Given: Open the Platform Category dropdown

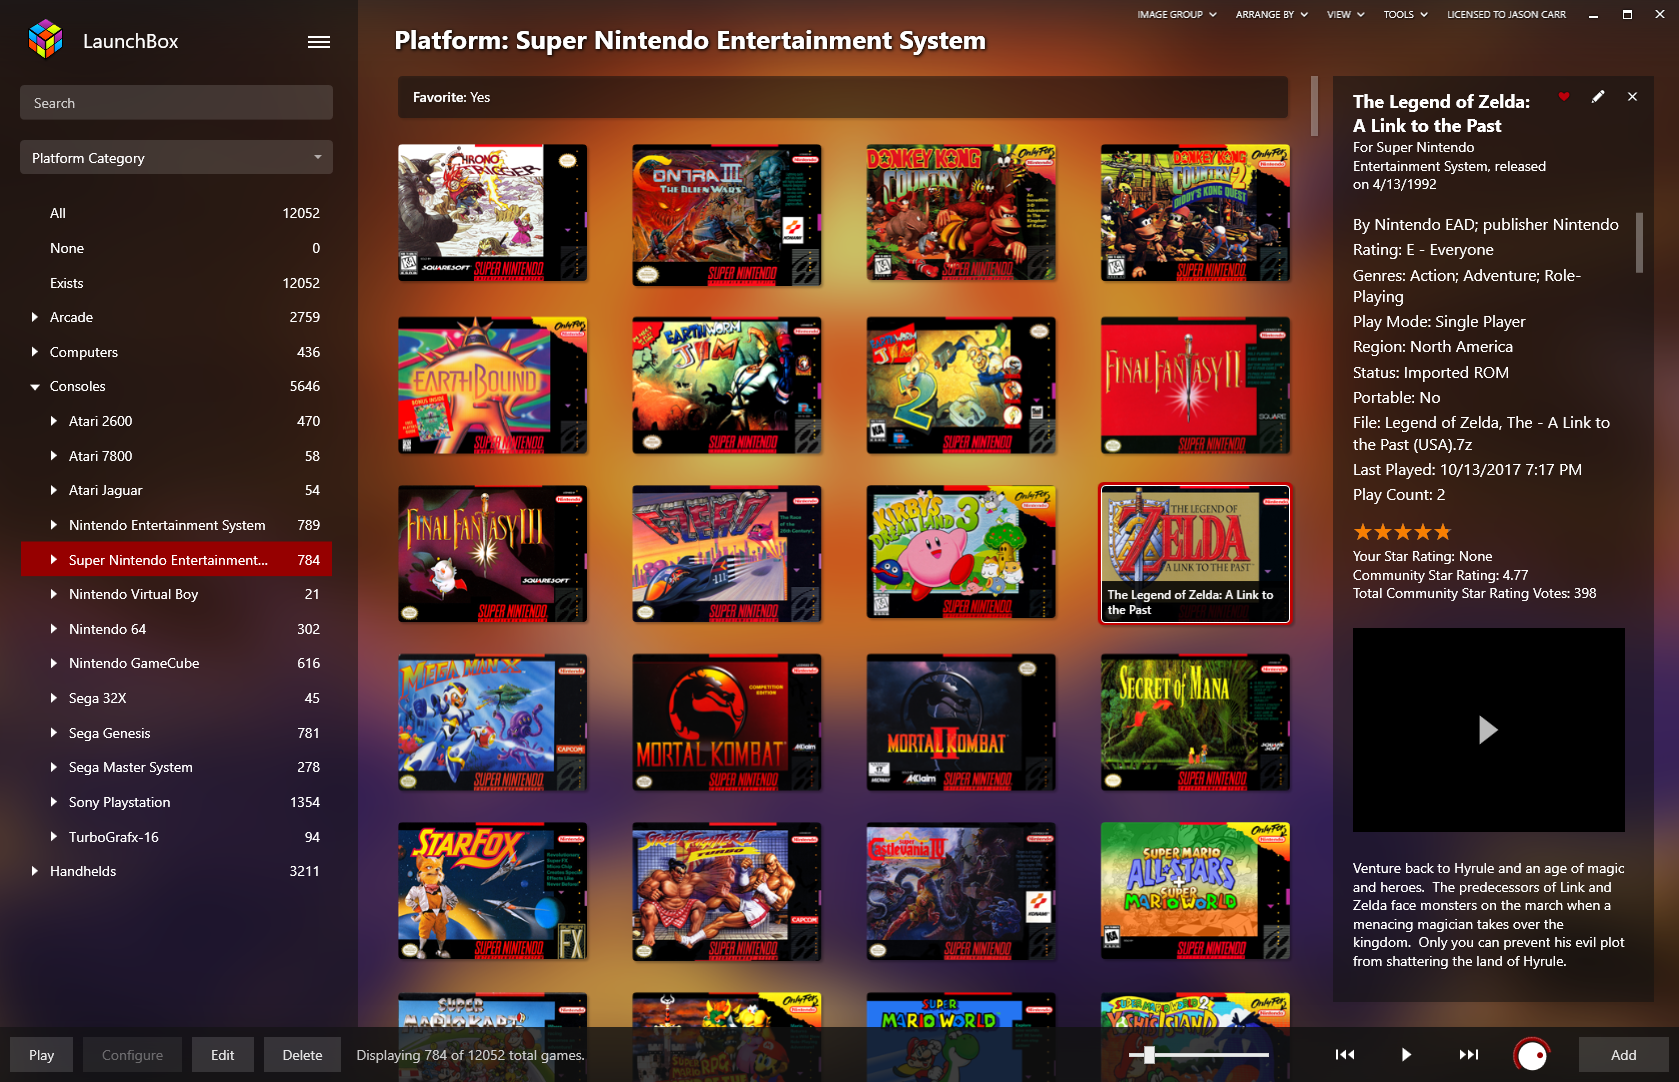Looking at the screenshot, I should click(x=176, y=157).
